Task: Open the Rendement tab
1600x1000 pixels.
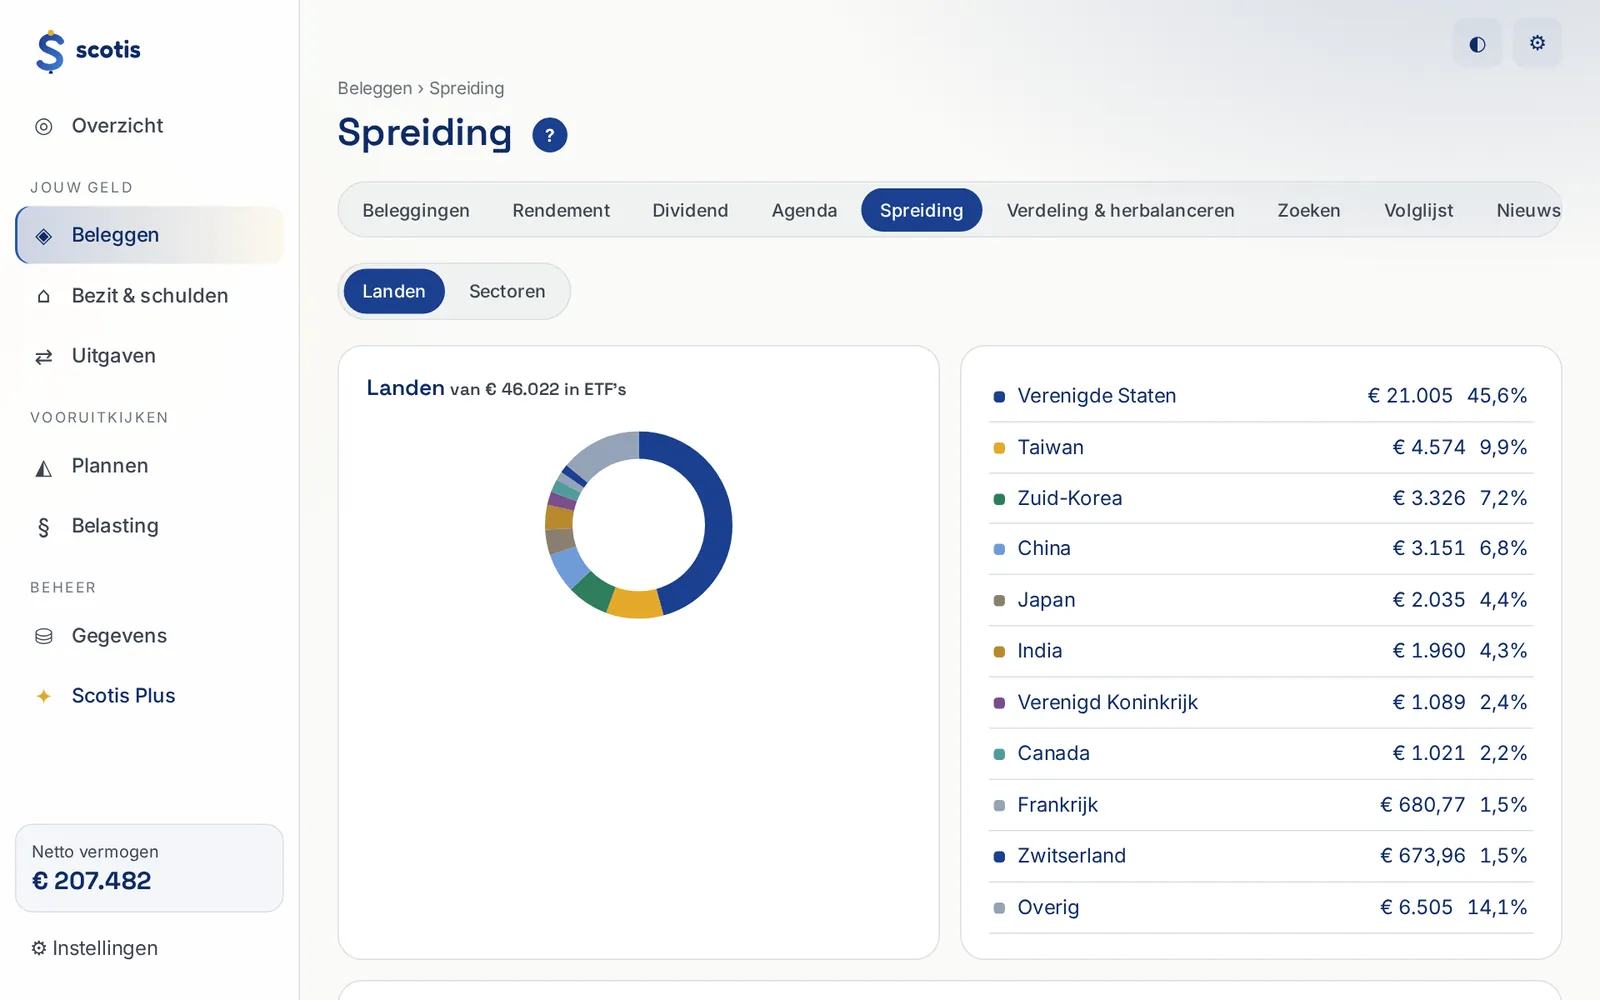Action: click(561, 210)
